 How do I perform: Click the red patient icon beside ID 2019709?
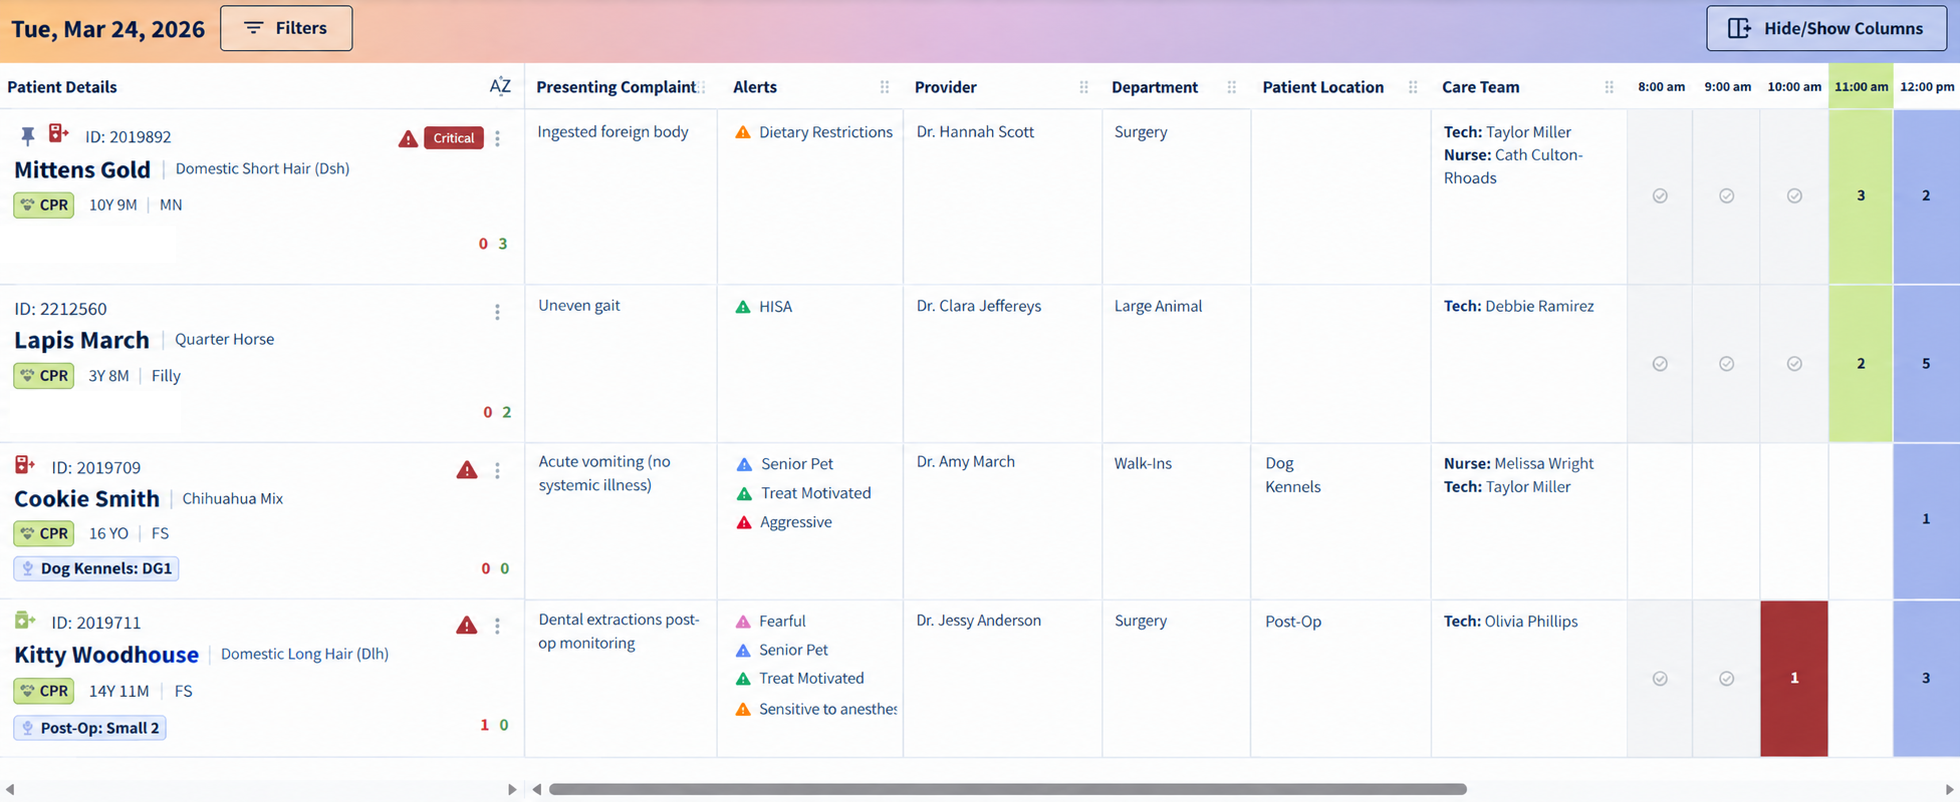point(25,465)
